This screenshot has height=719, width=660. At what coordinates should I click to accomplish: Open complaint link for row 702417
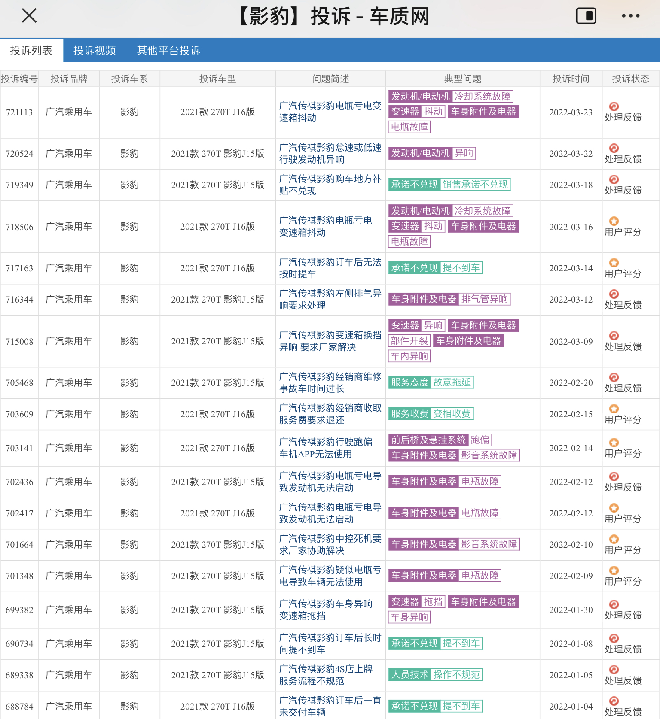330,513
